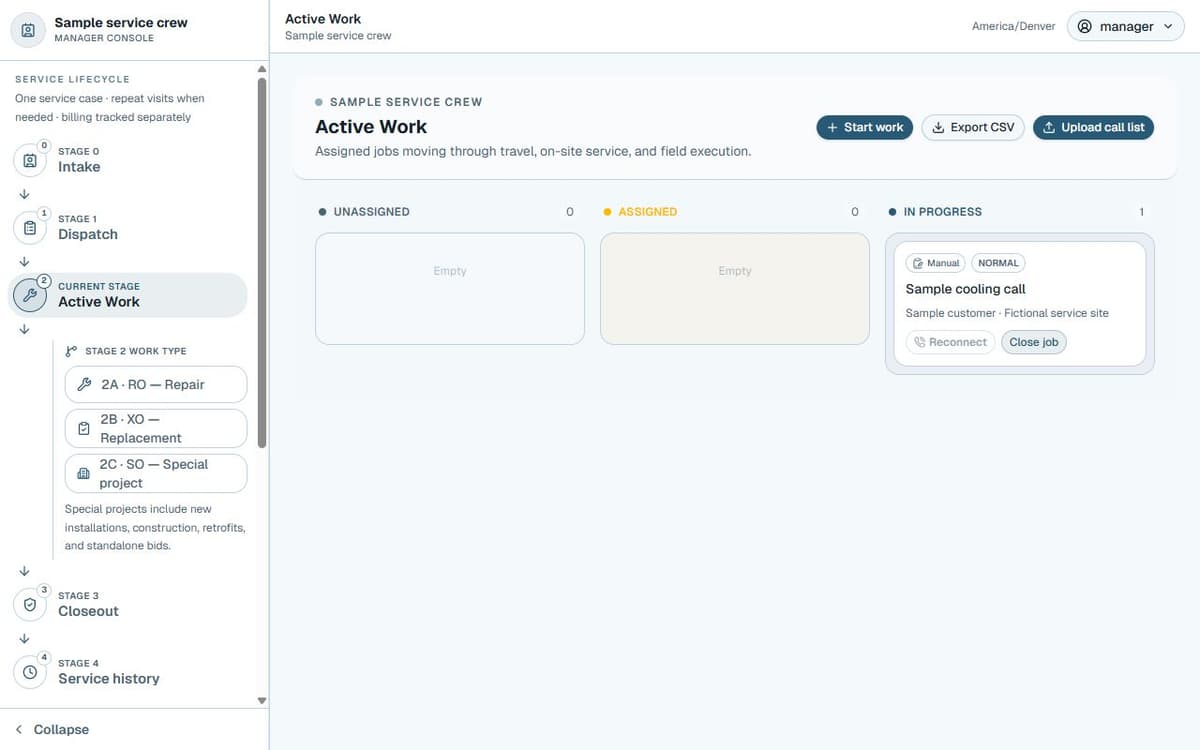Click the download icon on Export CSV
This screenshot has width=1200, height=750.
(938, 128)
